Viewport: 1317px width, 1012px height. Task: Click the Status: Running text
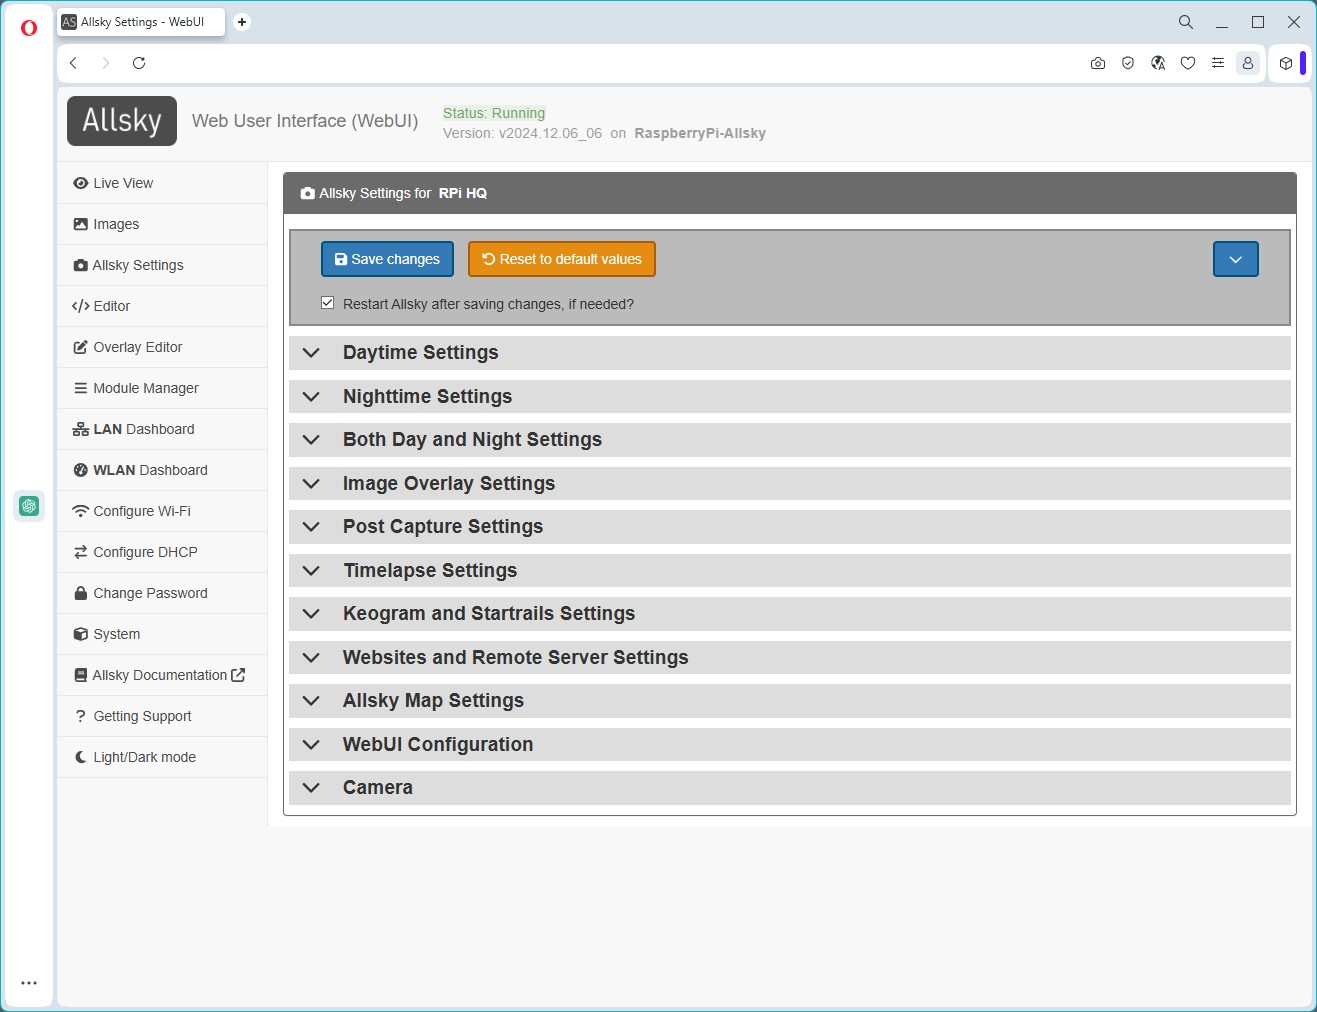494,113
